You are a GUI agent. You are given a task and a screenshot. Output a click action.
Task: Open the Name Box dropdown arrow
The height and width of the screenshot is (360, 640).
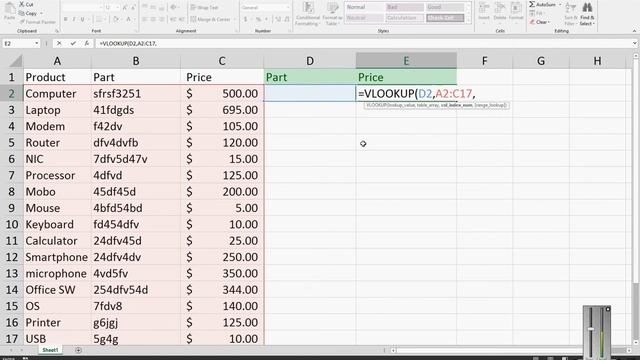[36, 43]
